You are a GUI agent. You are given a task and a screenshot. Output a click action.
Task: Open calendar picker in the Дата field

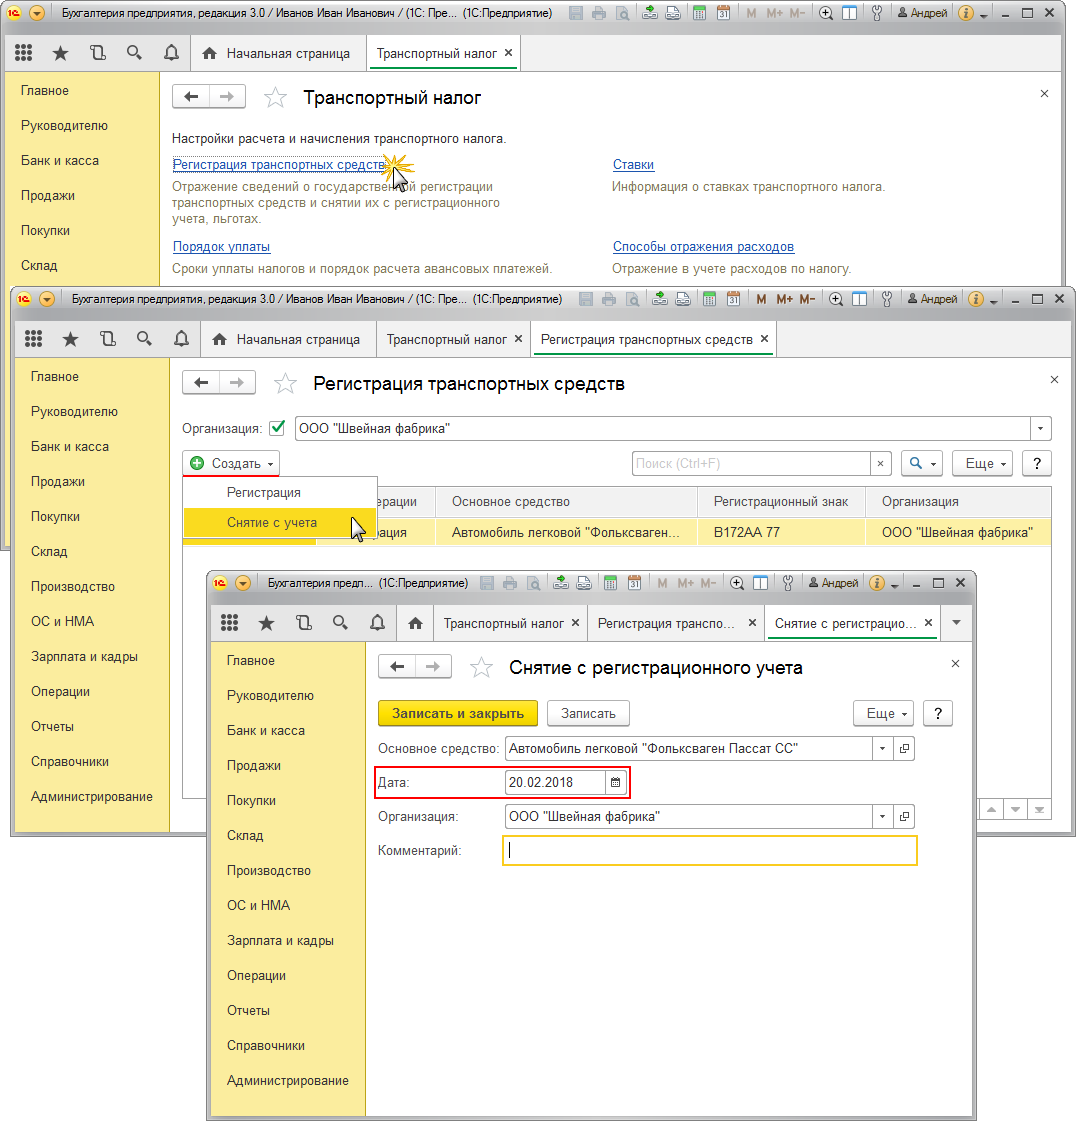(616, 782)
